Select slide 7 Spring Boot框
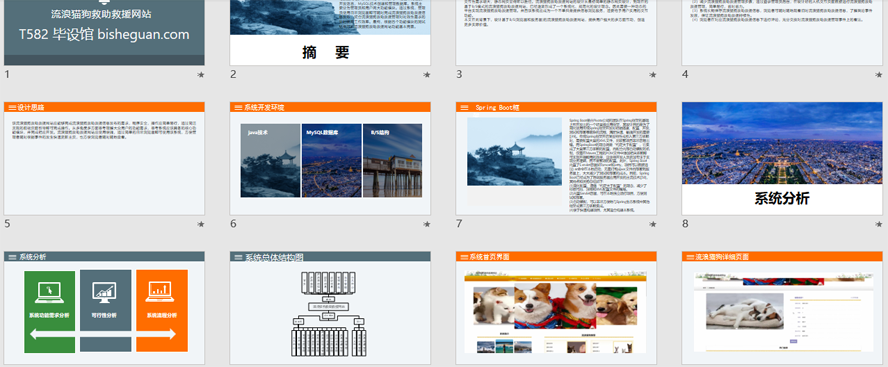Viewport: 888px width, 367px height. click(556, 159)
